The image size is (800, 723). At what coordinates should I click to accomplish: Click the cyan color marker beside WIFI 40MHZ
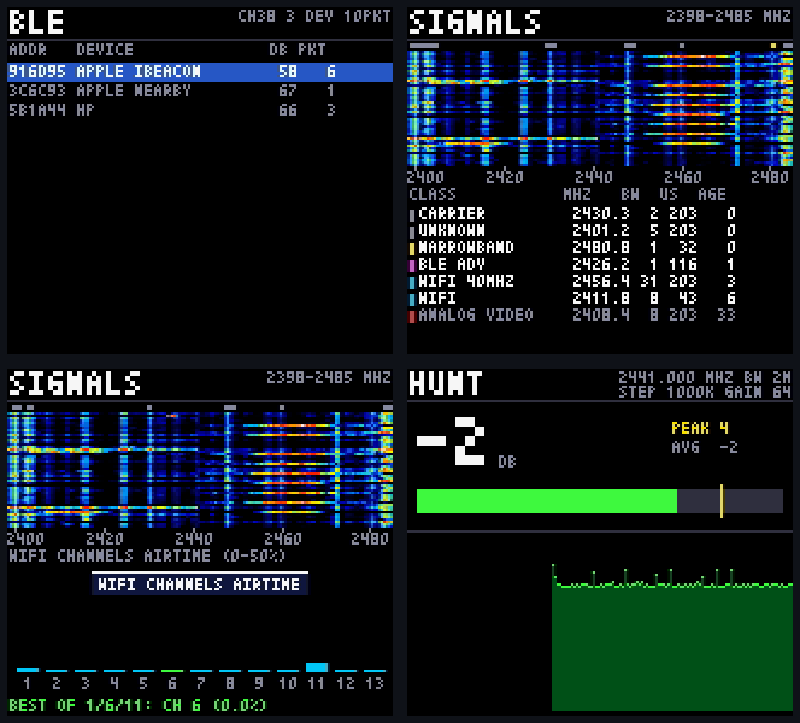(412, 283)
